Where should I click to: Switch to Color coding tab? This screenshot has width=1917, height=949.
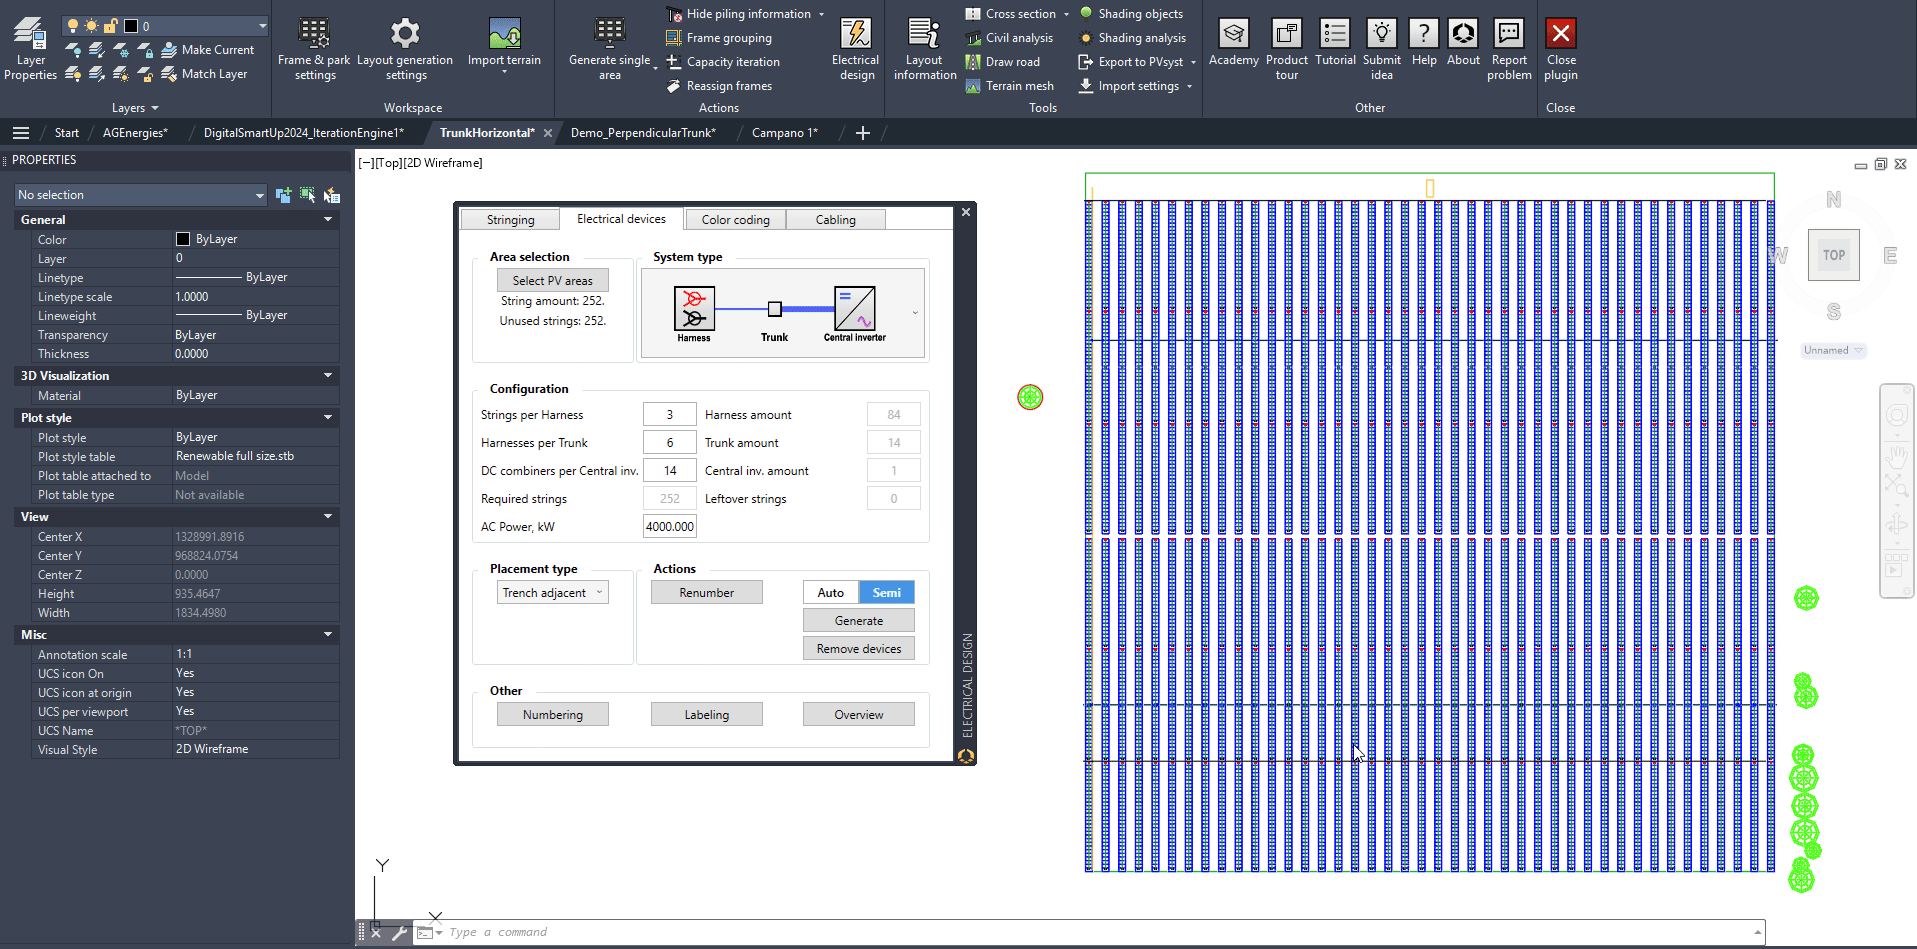(x=735, y=220)
